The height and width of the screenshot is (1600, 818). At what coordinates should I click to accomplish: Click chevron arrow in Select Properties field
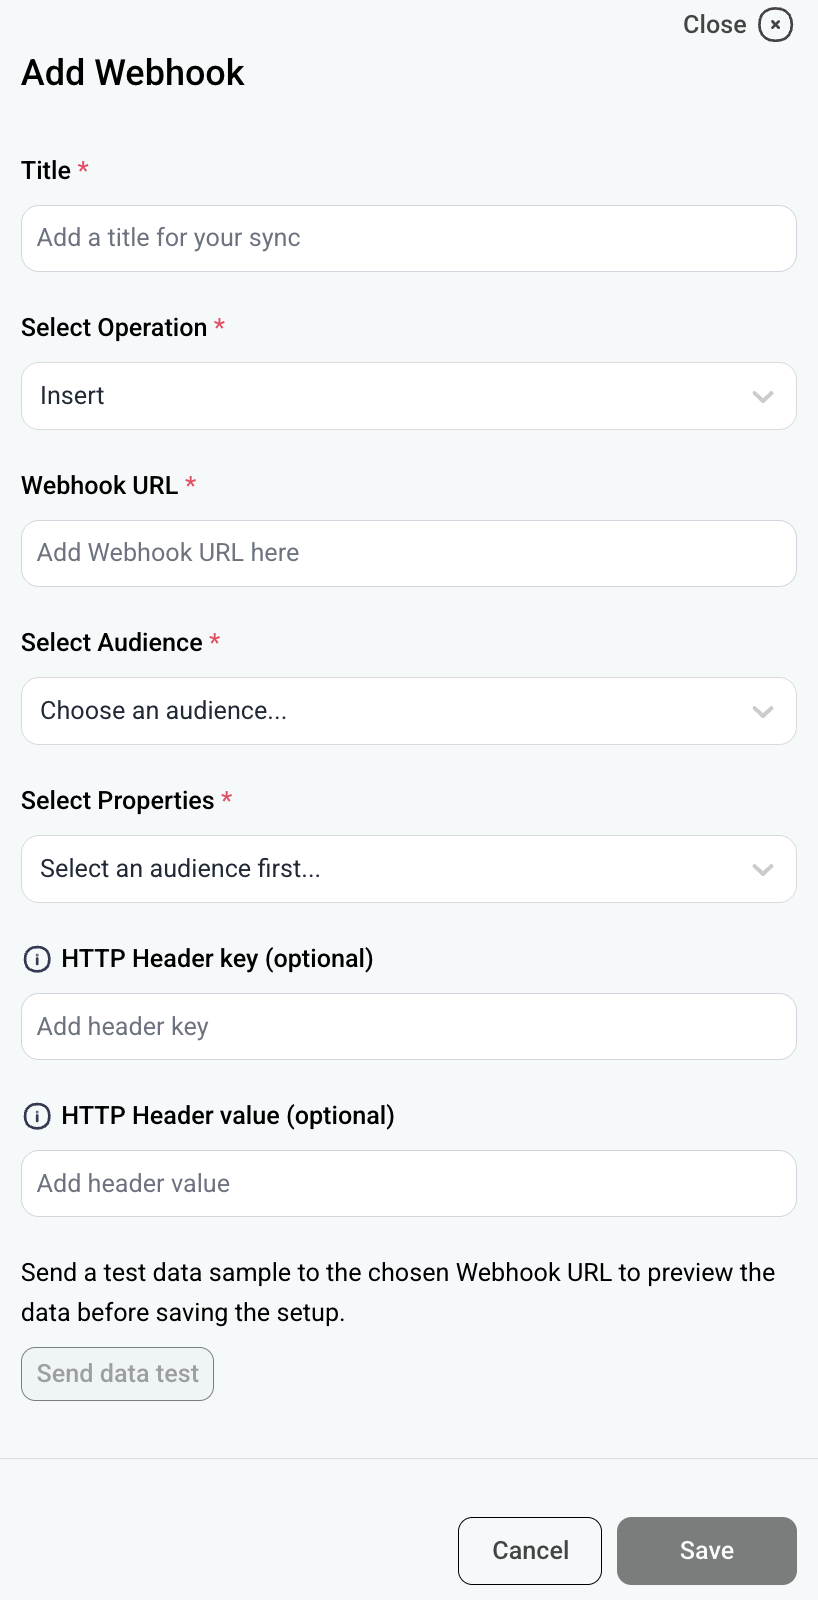763,870
